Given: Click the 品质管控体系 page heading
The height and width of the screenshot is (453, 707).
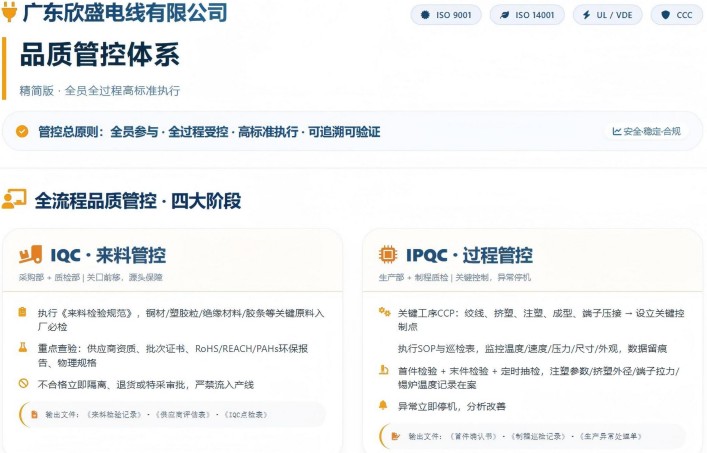Looking at the screenshot, I should 100,55.
